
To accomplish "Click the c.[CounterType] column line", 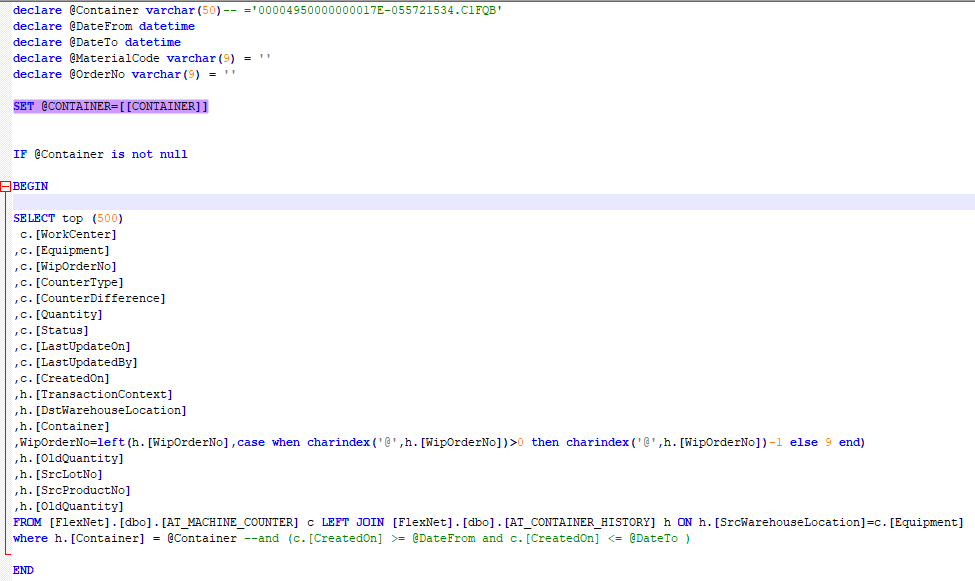I will coord(68,282).
